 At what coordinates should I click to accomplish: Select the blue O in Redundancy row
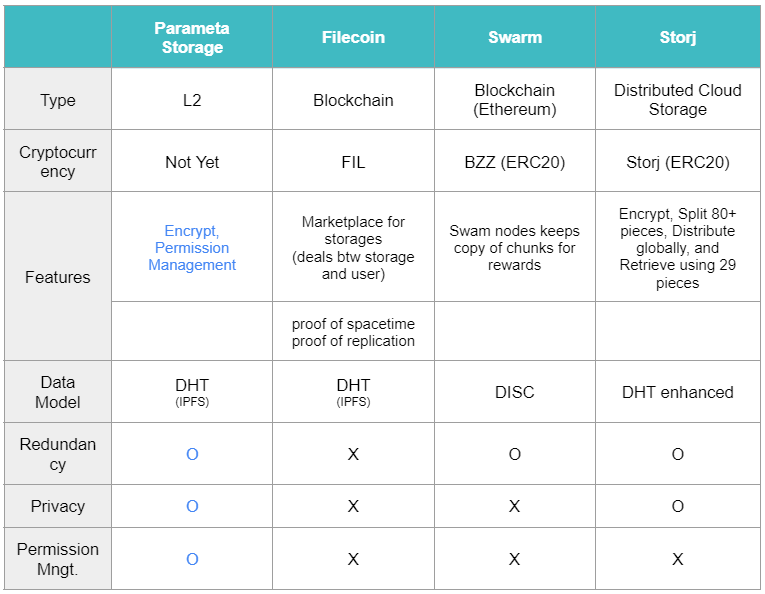192,454
